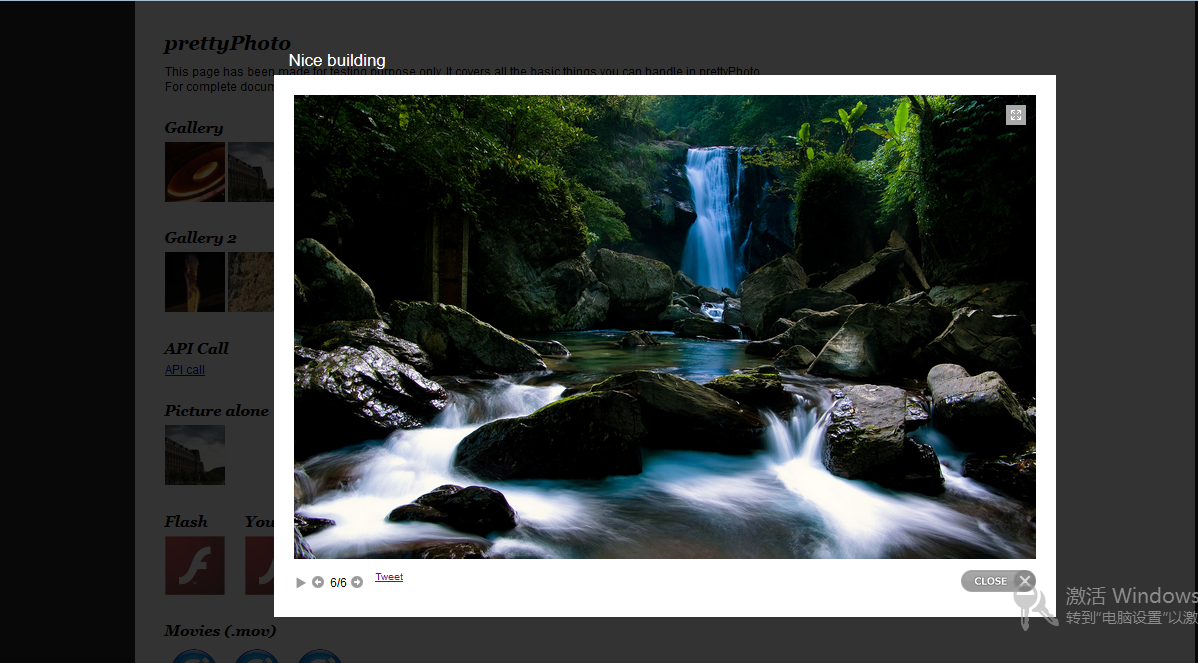Click the second Movies (.mov) QuickTime icon
This screenshot has height=663, width=1198.
click(256, 656)
